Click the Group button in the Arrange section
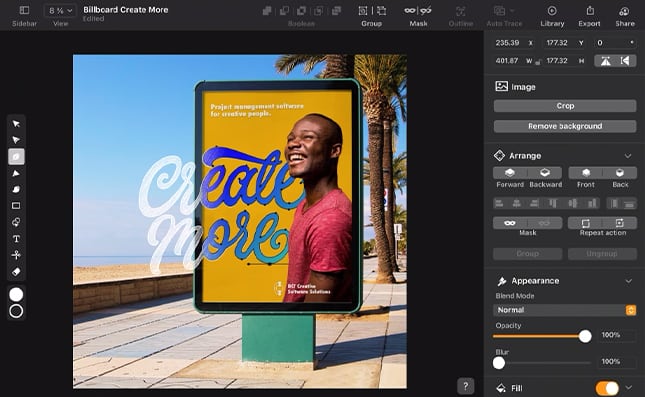 pos(527,254)
